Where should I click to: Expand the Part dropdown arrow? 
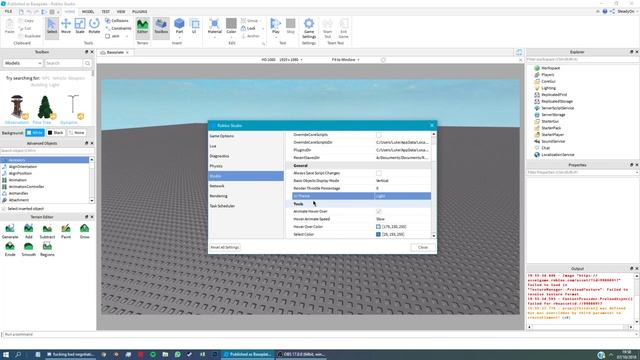179,37
